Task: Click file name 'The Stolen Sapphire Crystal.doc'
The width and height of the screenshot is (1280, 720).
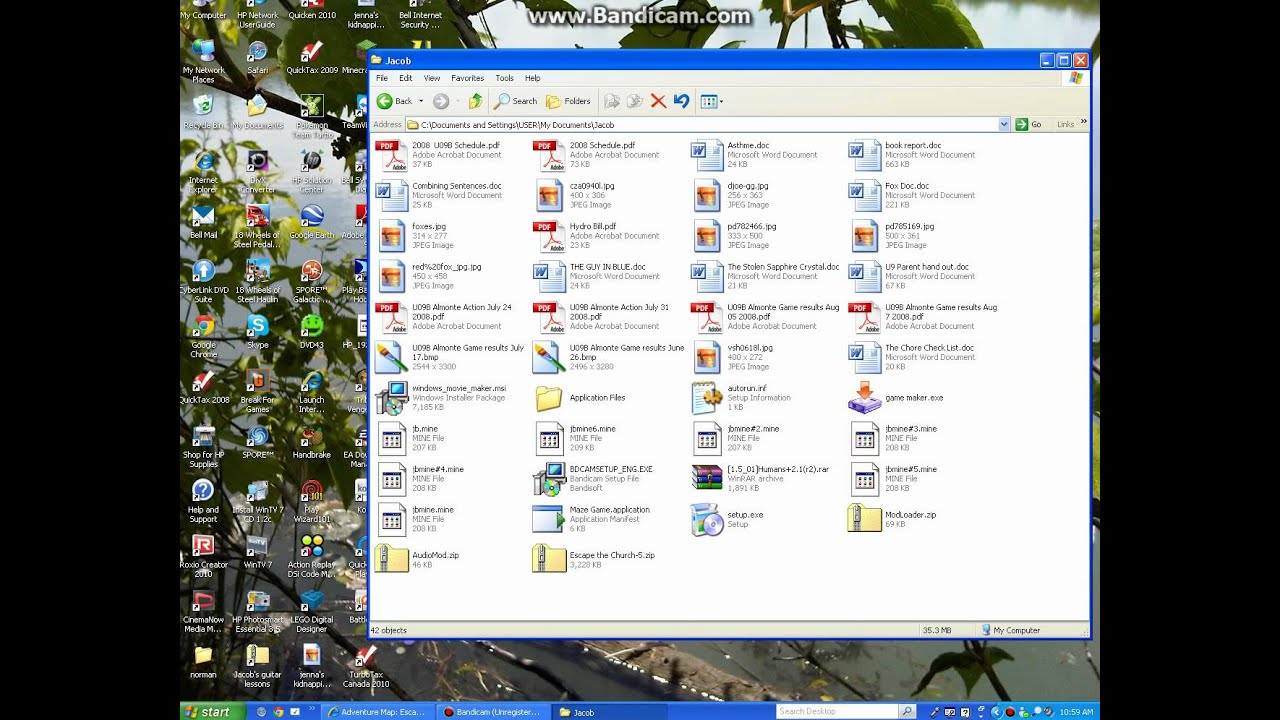Action: [x=783, y=267]
